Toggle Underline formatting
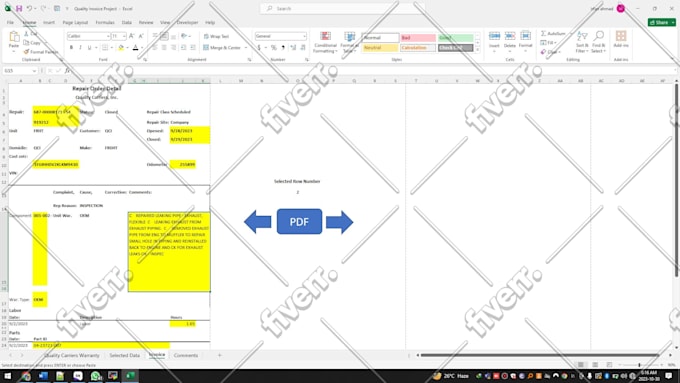The height and width of the screenshot is (383, 680). click(x=89, y=47)
